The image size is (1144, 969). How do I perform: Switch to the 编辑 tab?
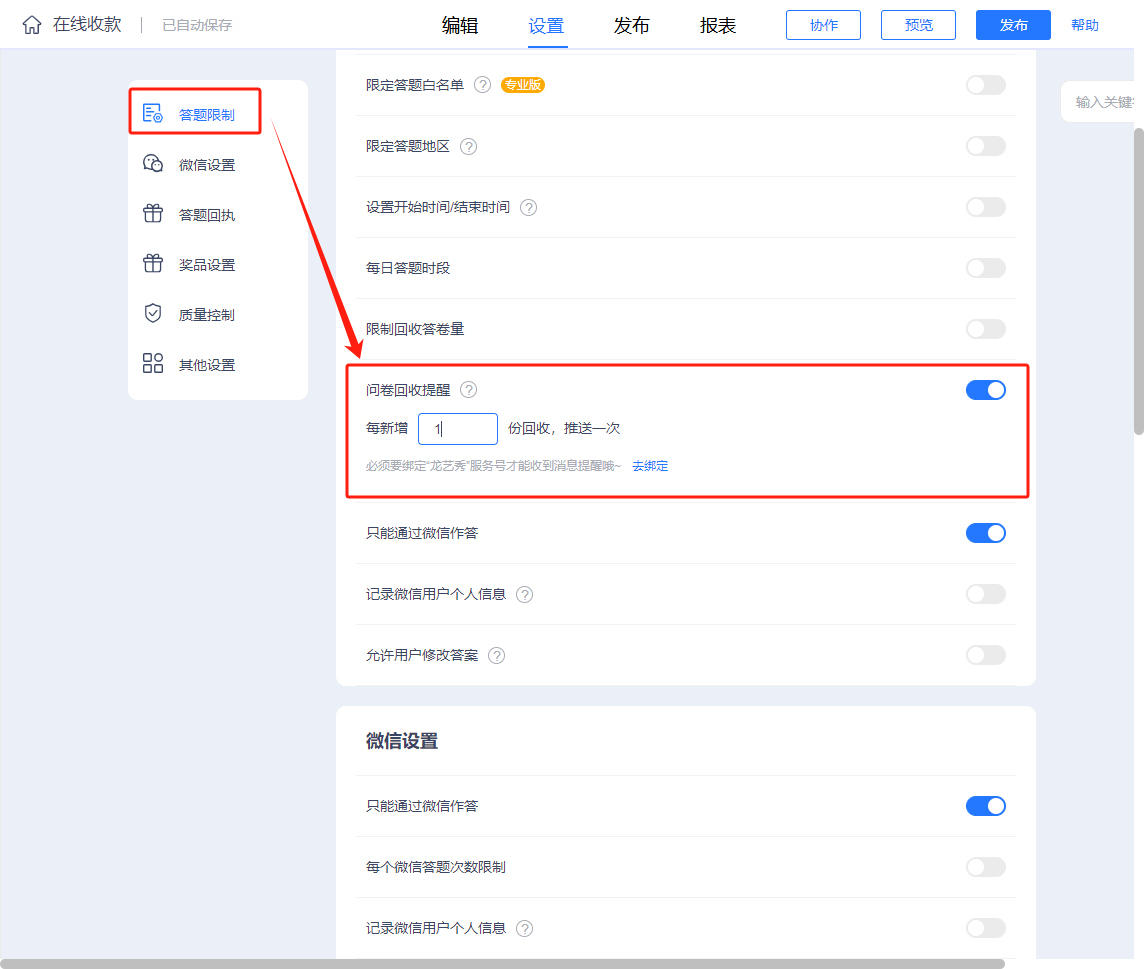pyautogui.click(x=460, y=26)
